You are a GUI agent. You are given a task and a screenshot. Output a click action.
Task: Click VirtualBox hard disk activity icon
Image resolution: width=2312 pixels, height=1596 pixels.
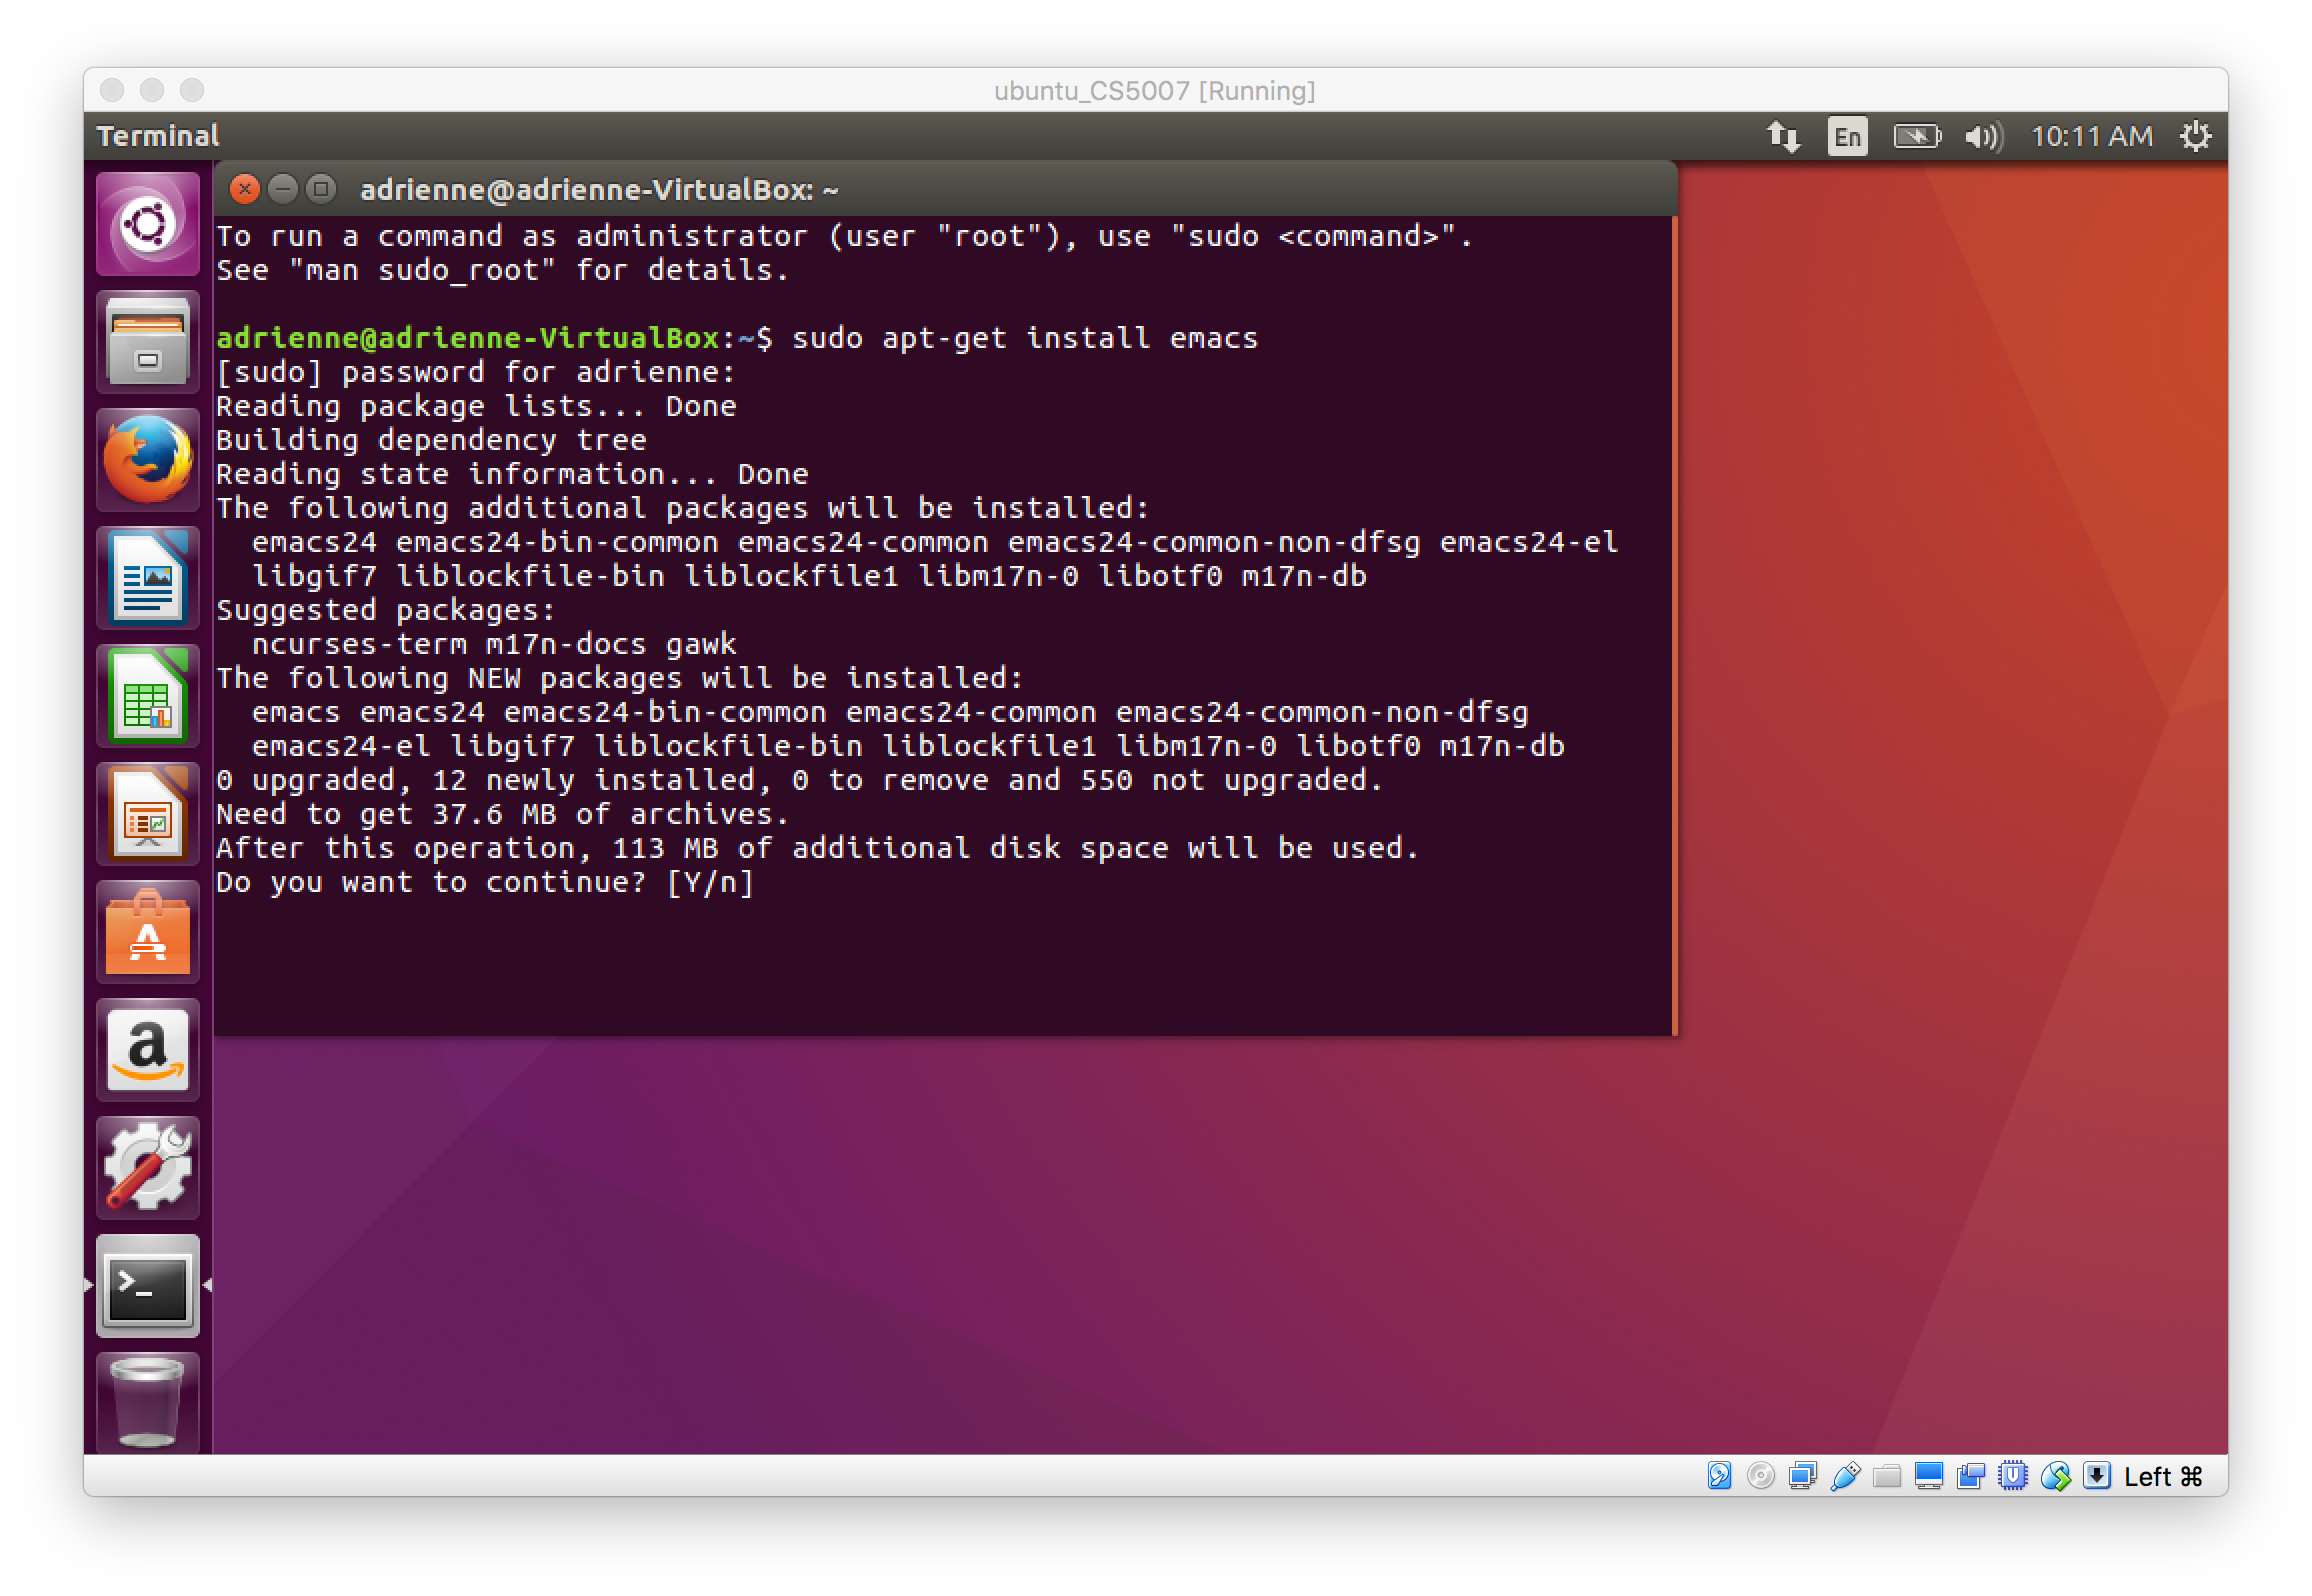(x=1719, y=1476)
